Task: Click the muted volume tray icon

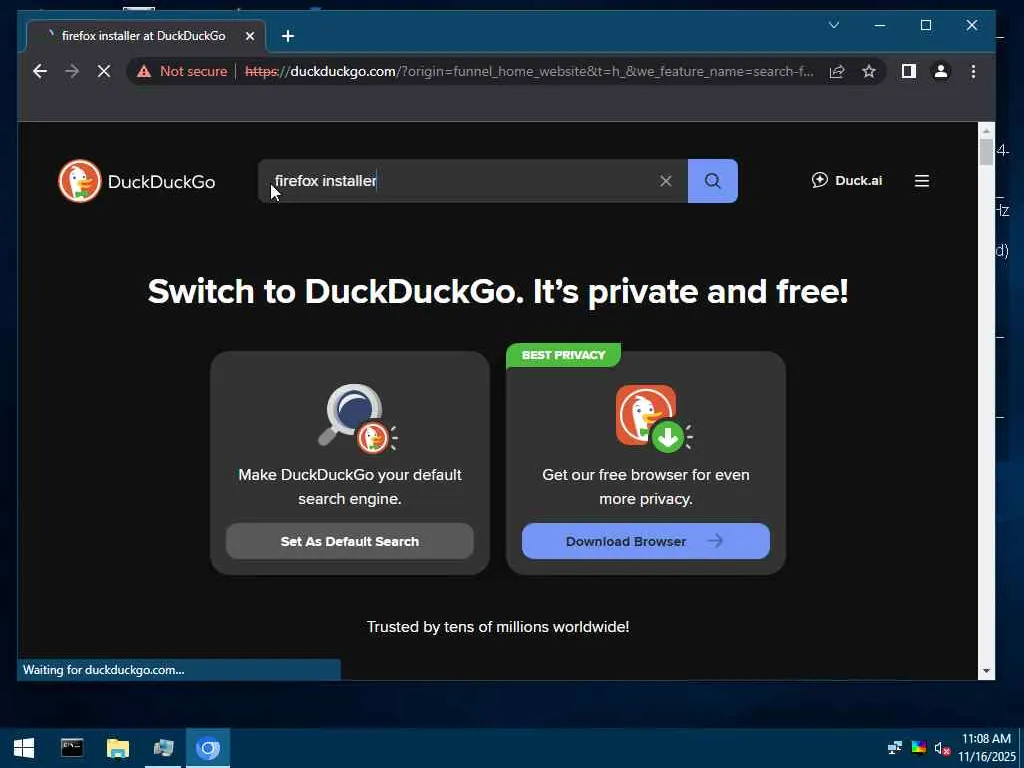Action: 942,748
